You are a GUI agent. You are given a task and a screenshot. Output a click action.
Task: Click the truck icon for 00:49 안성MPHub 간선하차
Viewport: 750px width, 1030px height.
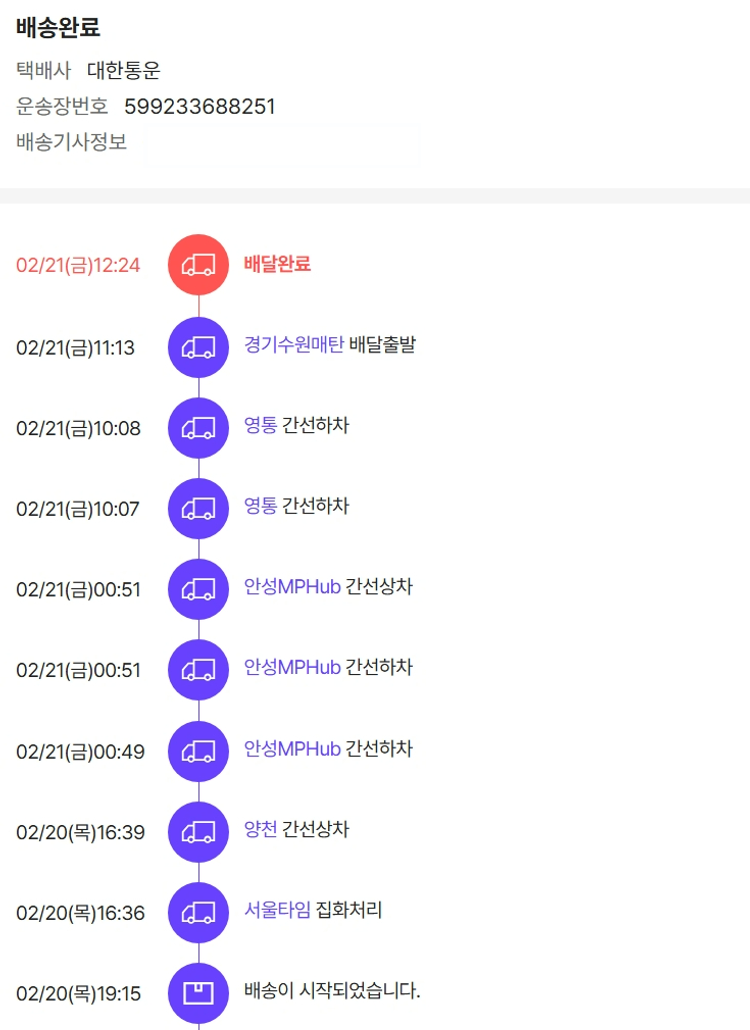[198, 751]
